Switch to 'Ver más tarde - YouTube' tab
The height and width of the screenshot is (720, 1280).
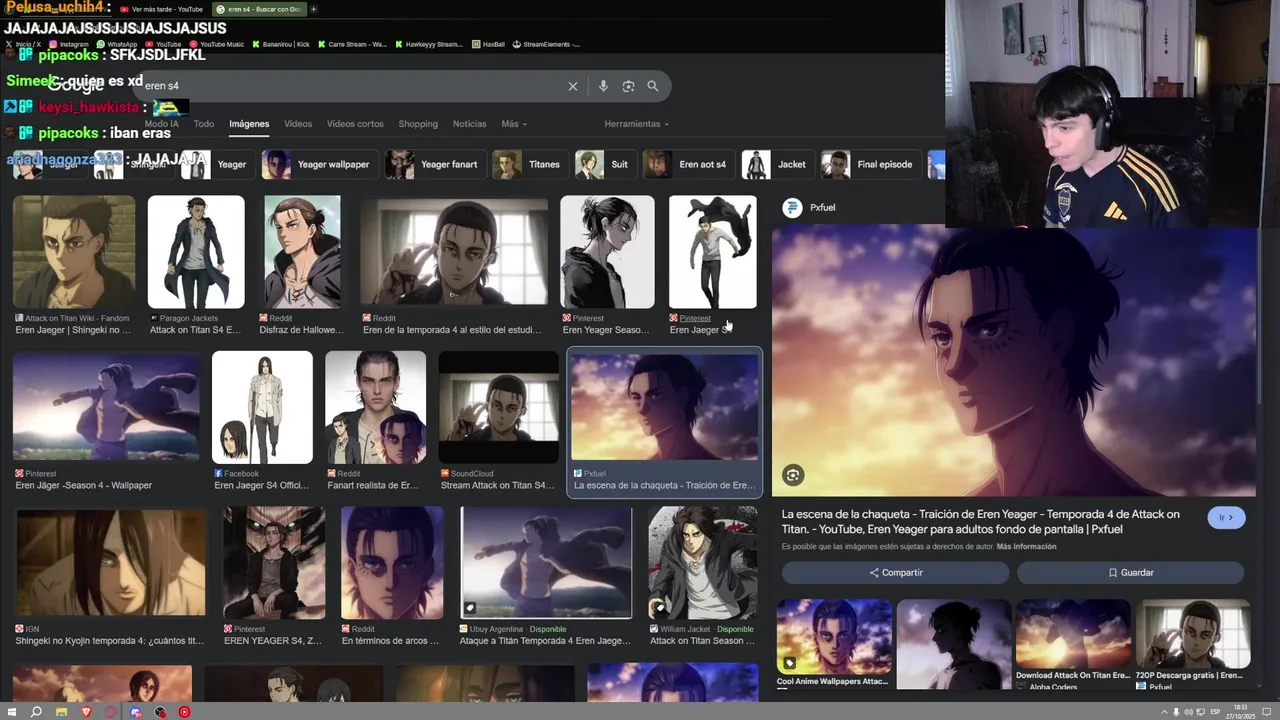click(x=160, y=9)
